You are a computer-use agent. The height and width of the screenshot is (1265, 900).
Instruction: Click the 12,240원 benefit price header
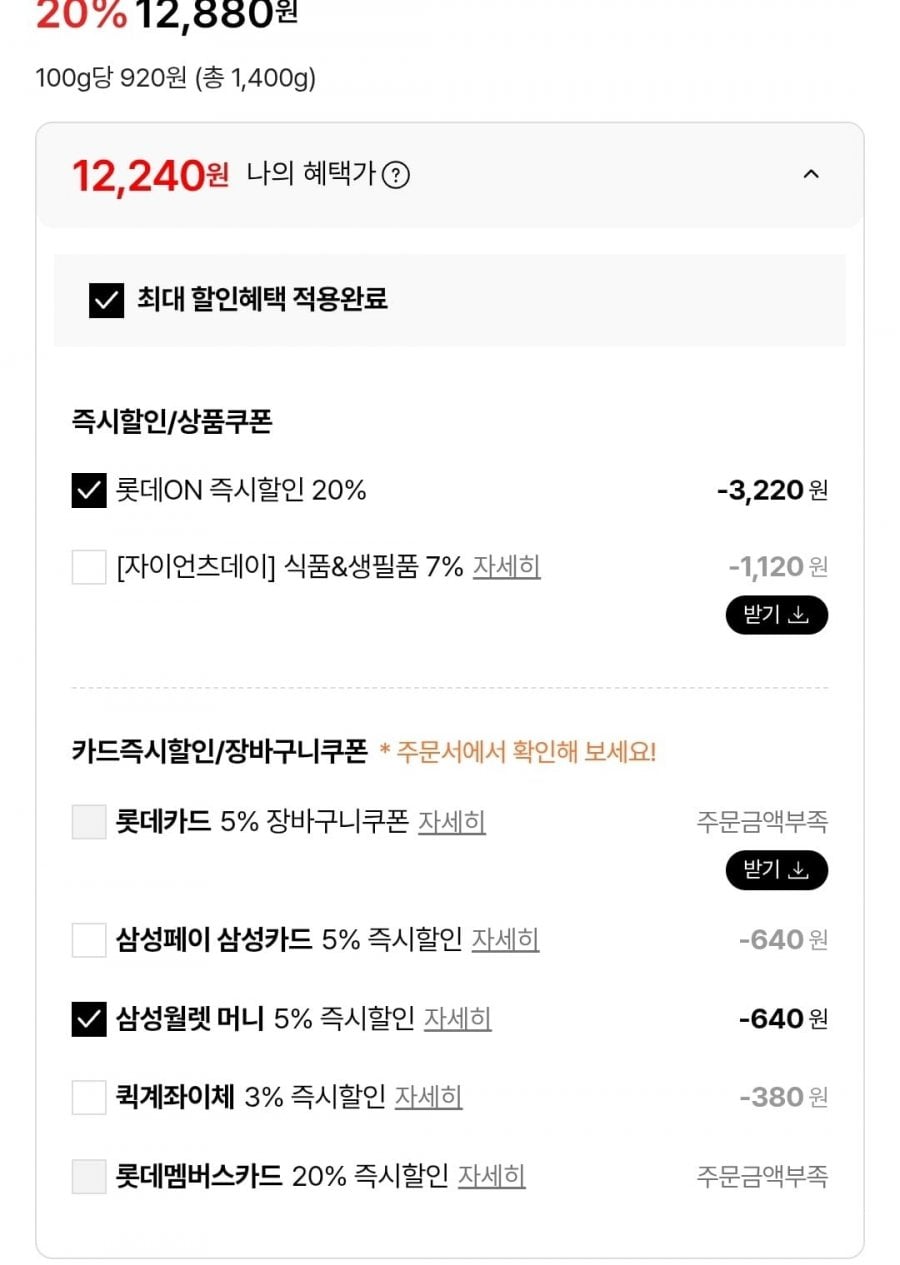(x=150, y=176)
